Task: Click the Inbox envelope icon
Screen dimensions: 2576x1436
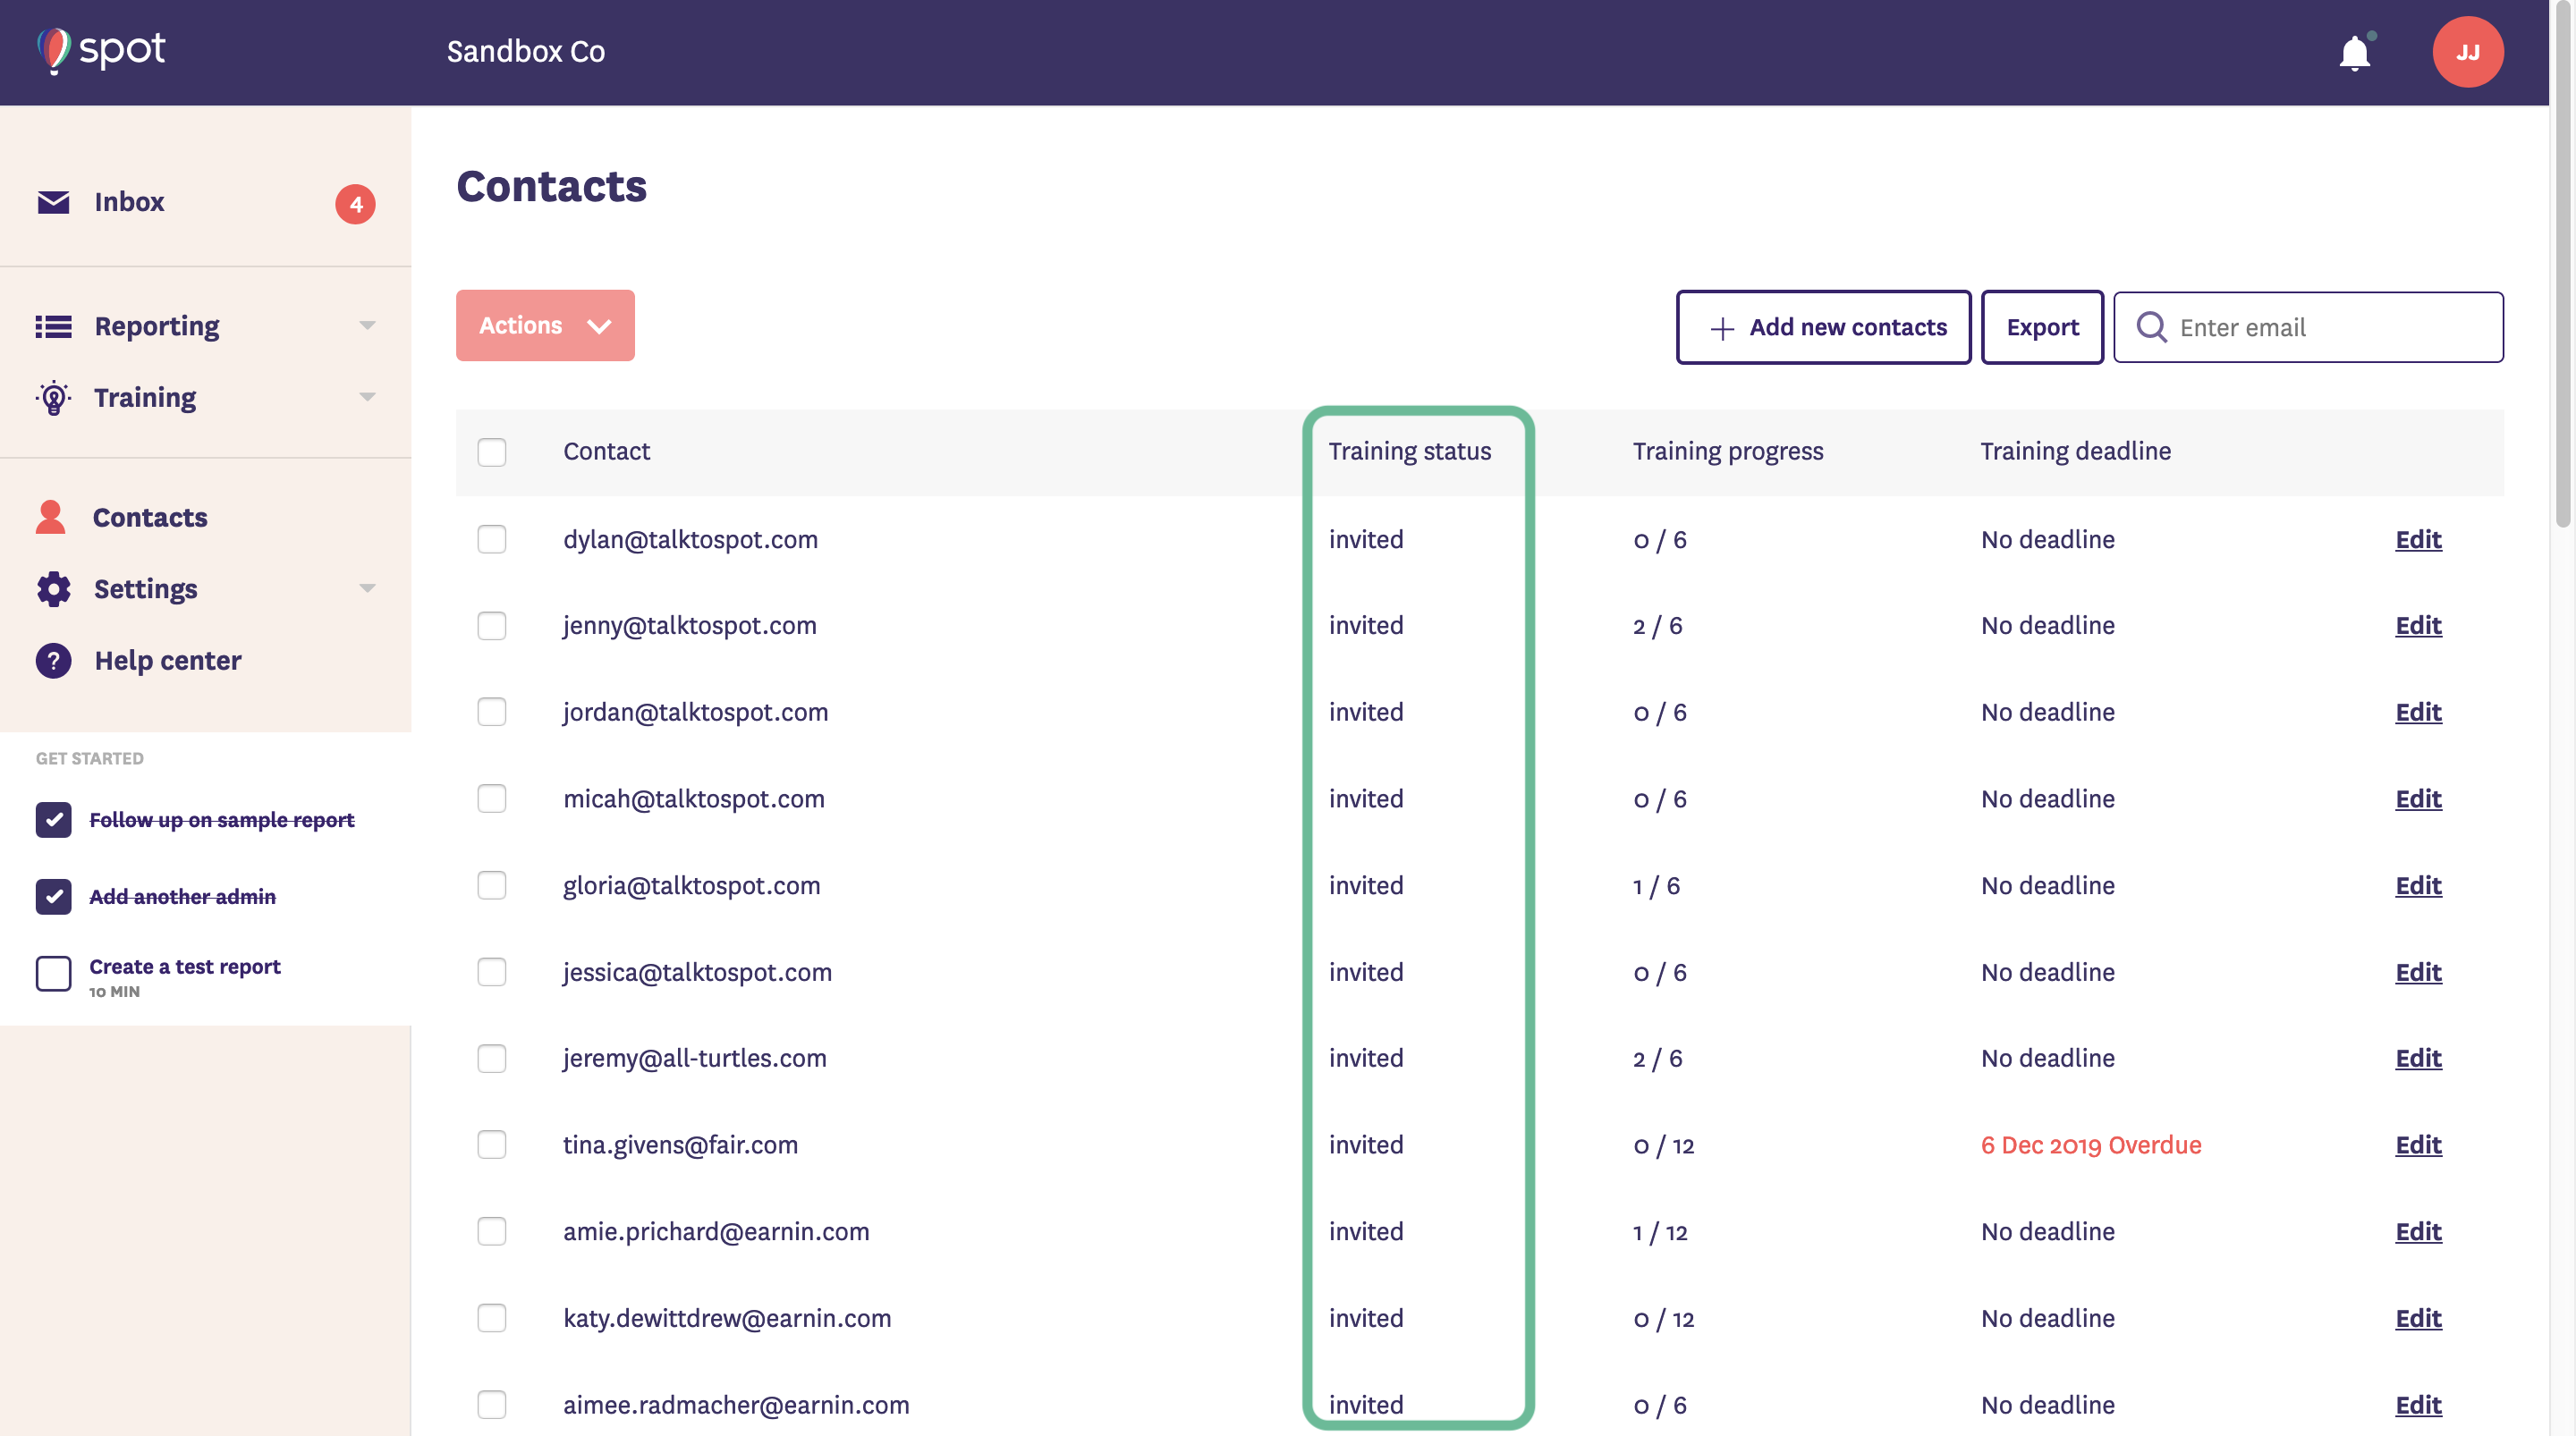Action: point(53,202)
